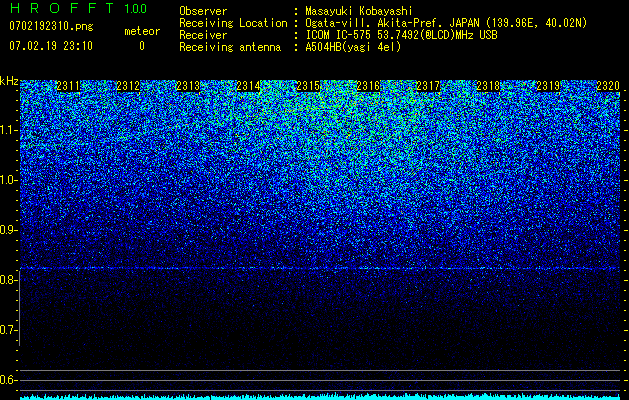Viewport: 629px width, 400px height.
Task: Click the kHz axis unit label
Action: (x=9, y=81)
